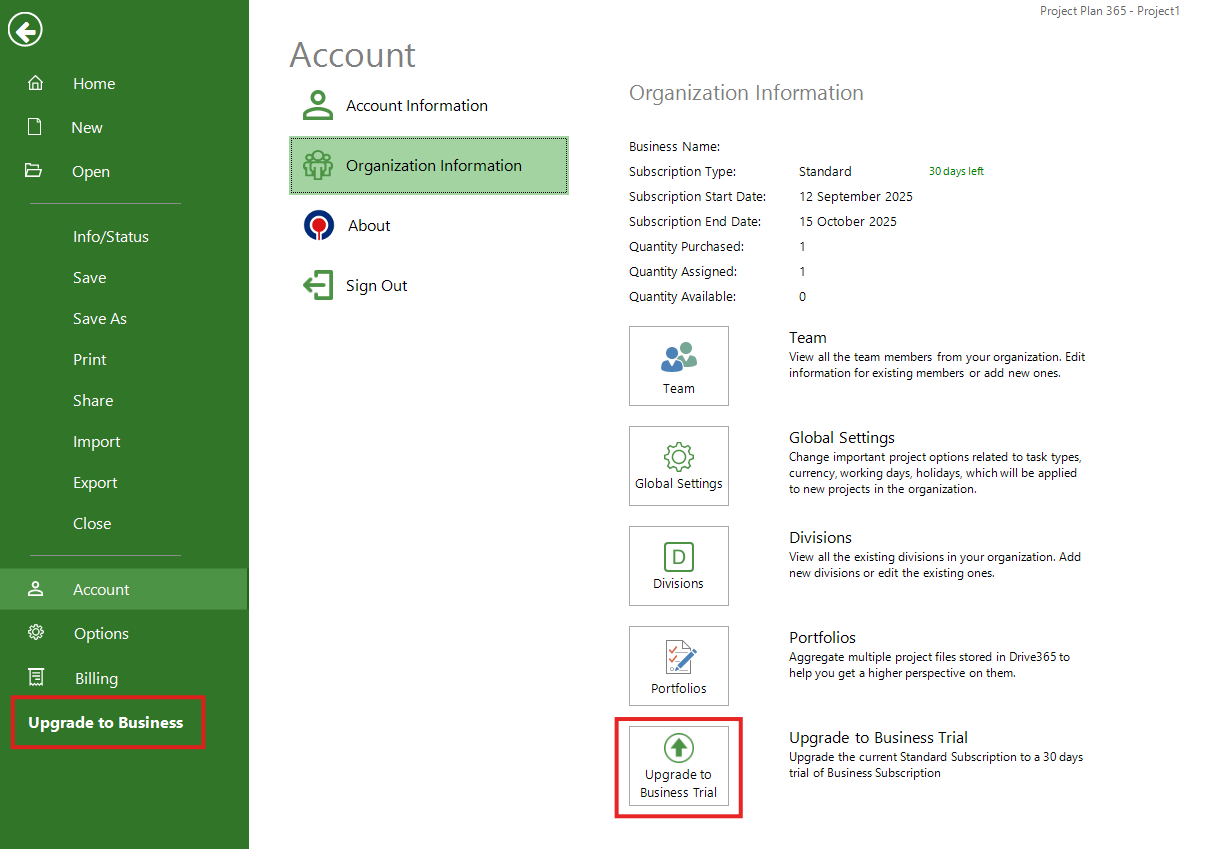
Task: Click the "Account" page heading
Action: 353,55
